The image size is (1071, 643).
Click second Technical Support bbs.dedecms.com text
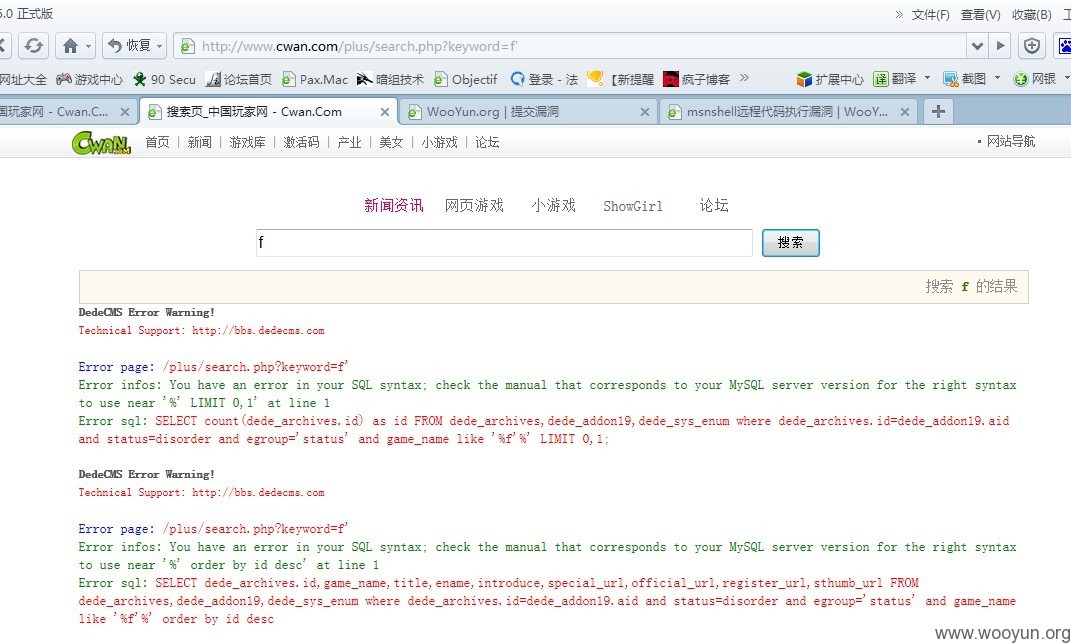(x=201, y=493)
